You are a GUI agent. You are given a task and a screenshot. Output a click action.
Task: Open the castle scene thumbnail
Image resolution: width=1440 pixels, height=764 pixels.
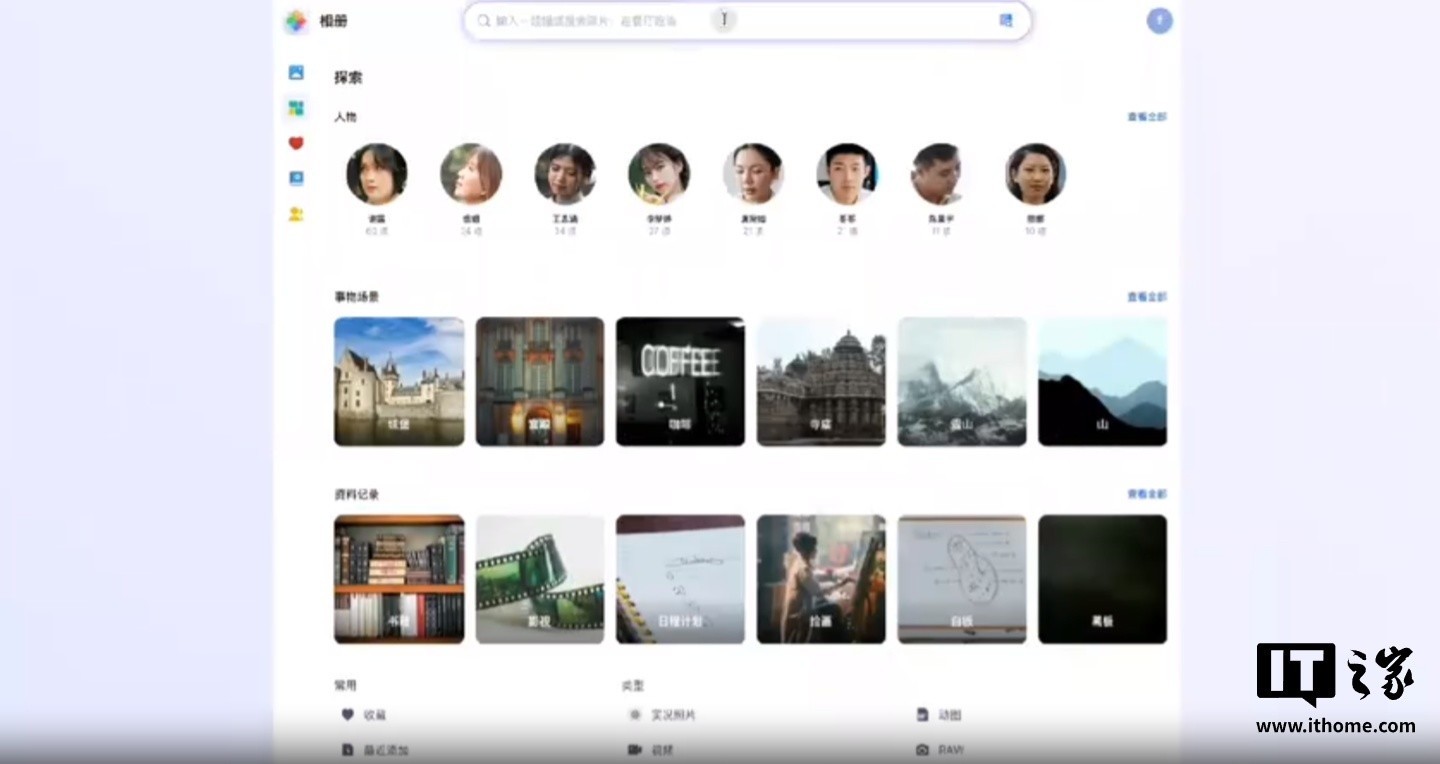[399, 381]
